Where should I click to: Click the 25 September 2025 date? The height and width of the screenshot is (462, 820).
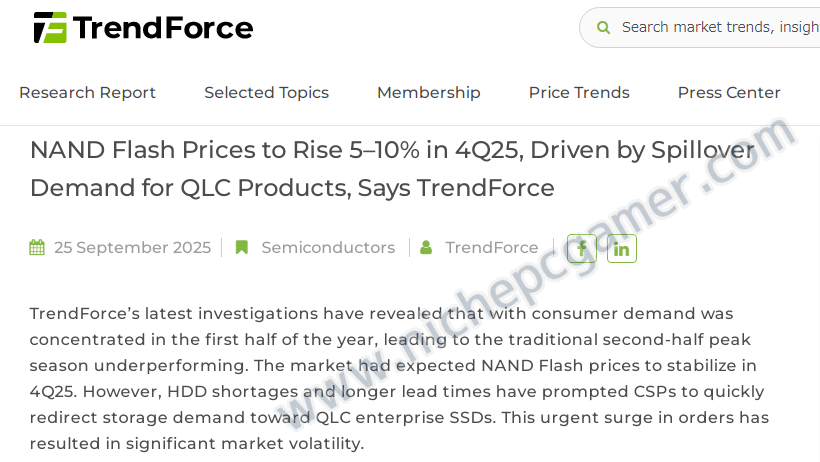(x=132, y=247)
